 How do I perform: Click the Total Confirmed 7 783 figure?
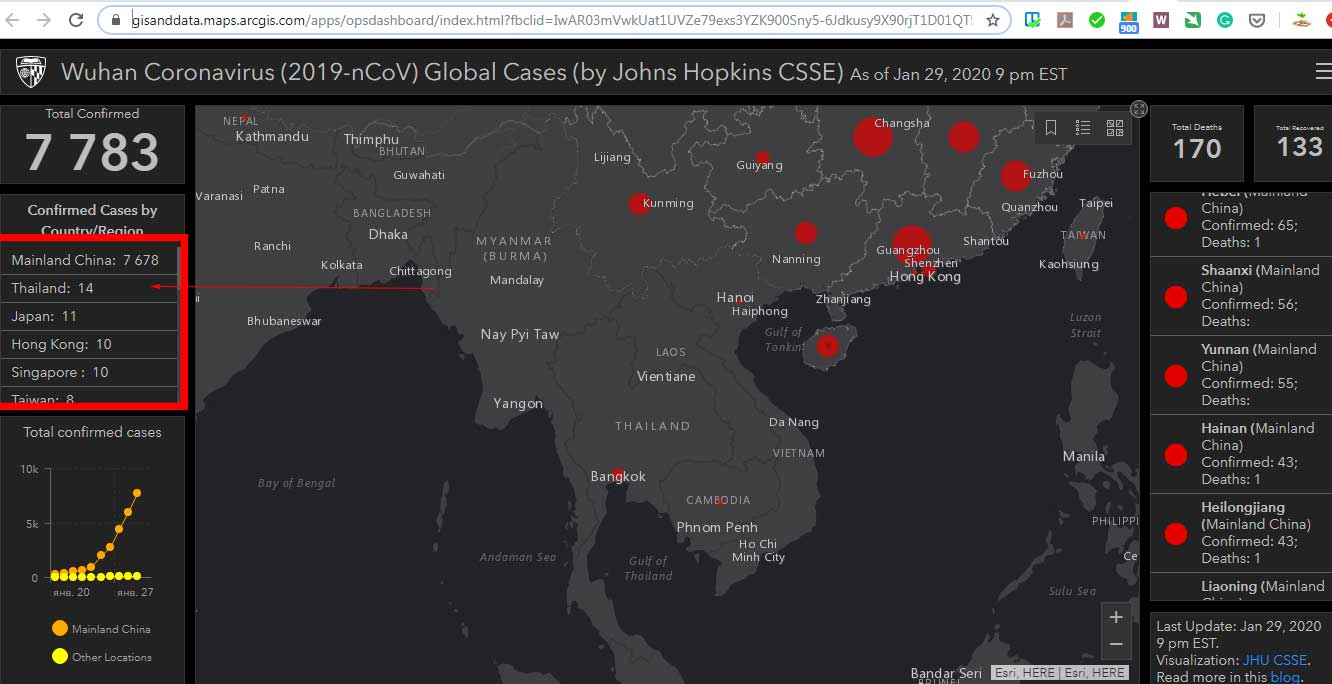pyautogui.click(x=92, y=152)
